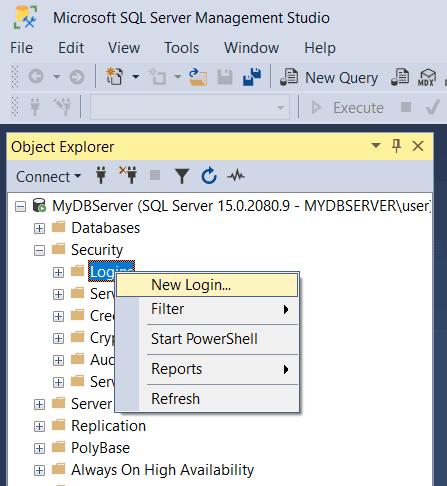Image resolution: width=447 pixels, height=486 pixels.
Task: Collapse the Security folder
Action: (39, 251)
